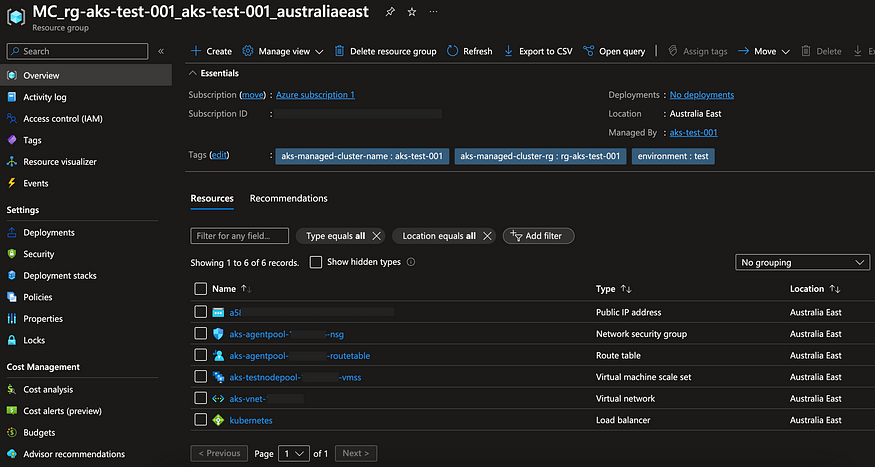This screenshot has height=467, width=875.
Task: Click the Access control (IAM) icon
Action: tap(12, 118)
